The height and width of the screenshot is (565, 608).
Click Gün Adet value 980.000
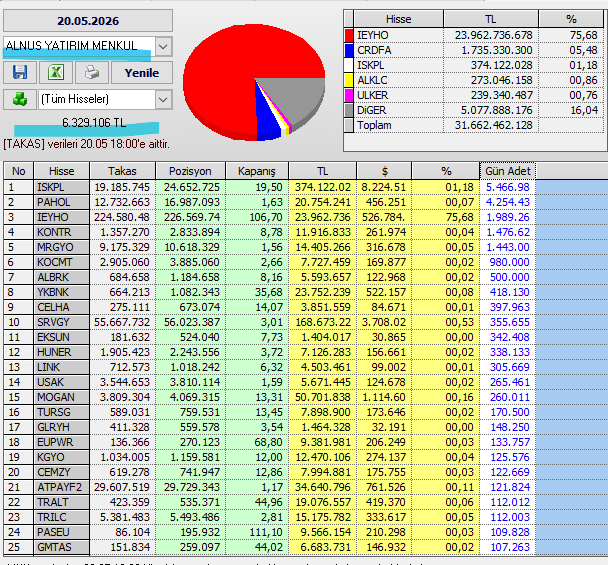point(508,263)
